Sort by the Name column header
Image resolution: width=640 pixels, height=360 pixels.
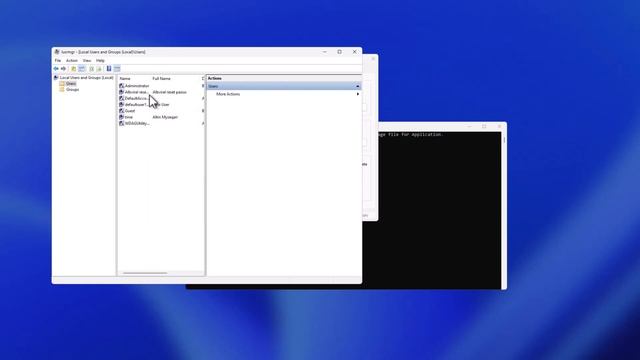(x=125, y=78)
